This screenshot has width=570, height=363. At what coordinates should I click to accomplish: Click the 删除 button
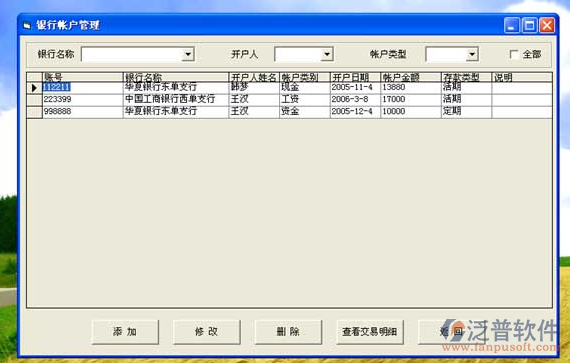point(288,332)
